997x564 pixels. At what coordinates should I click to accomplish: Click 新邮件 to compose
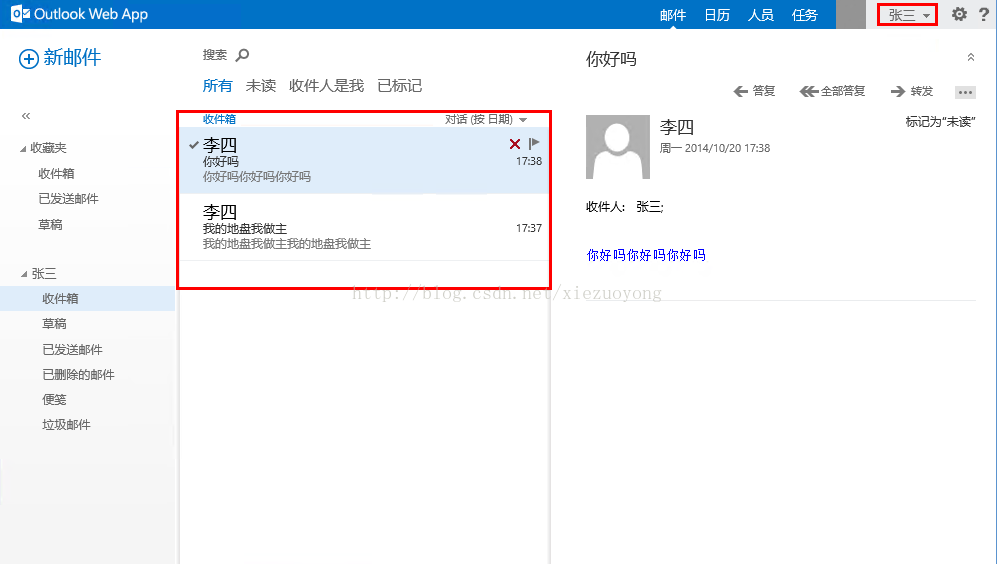(72, 58)
